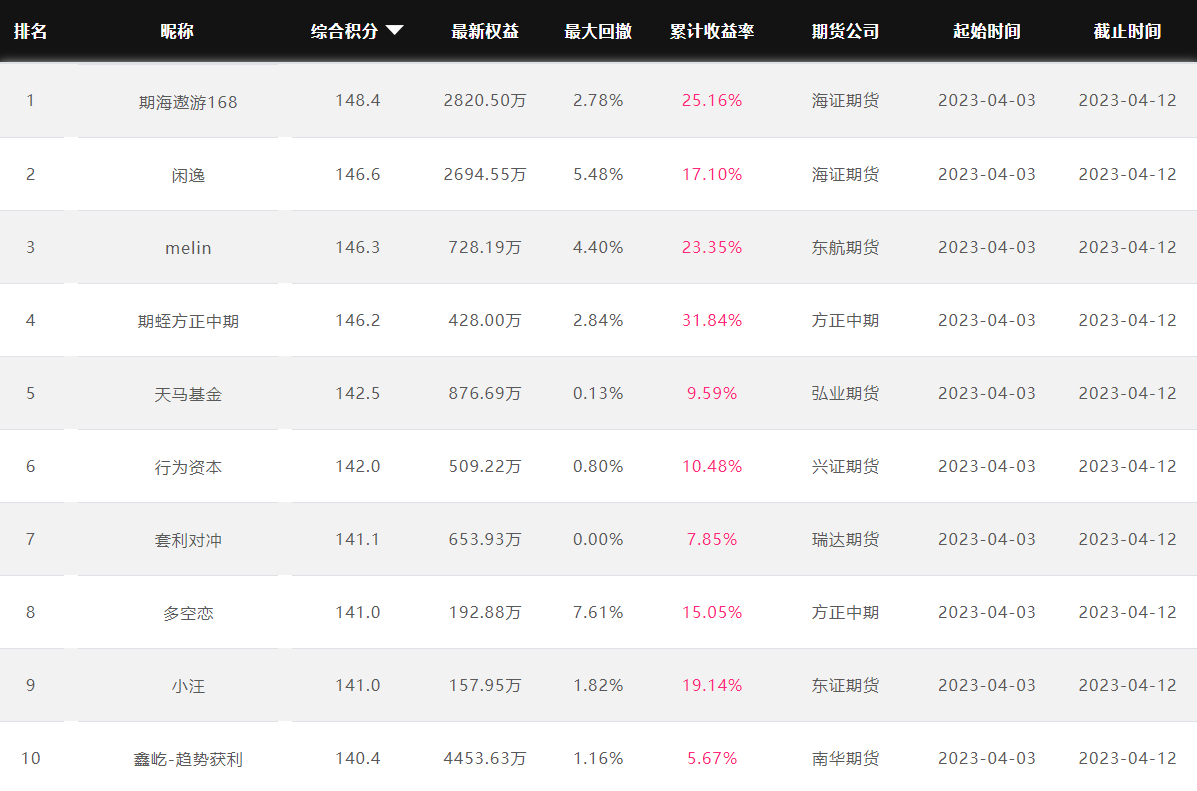Viewport: 1197px width, 791px height.
Task: Select company 弘业期货
Action: coord(845,394)
